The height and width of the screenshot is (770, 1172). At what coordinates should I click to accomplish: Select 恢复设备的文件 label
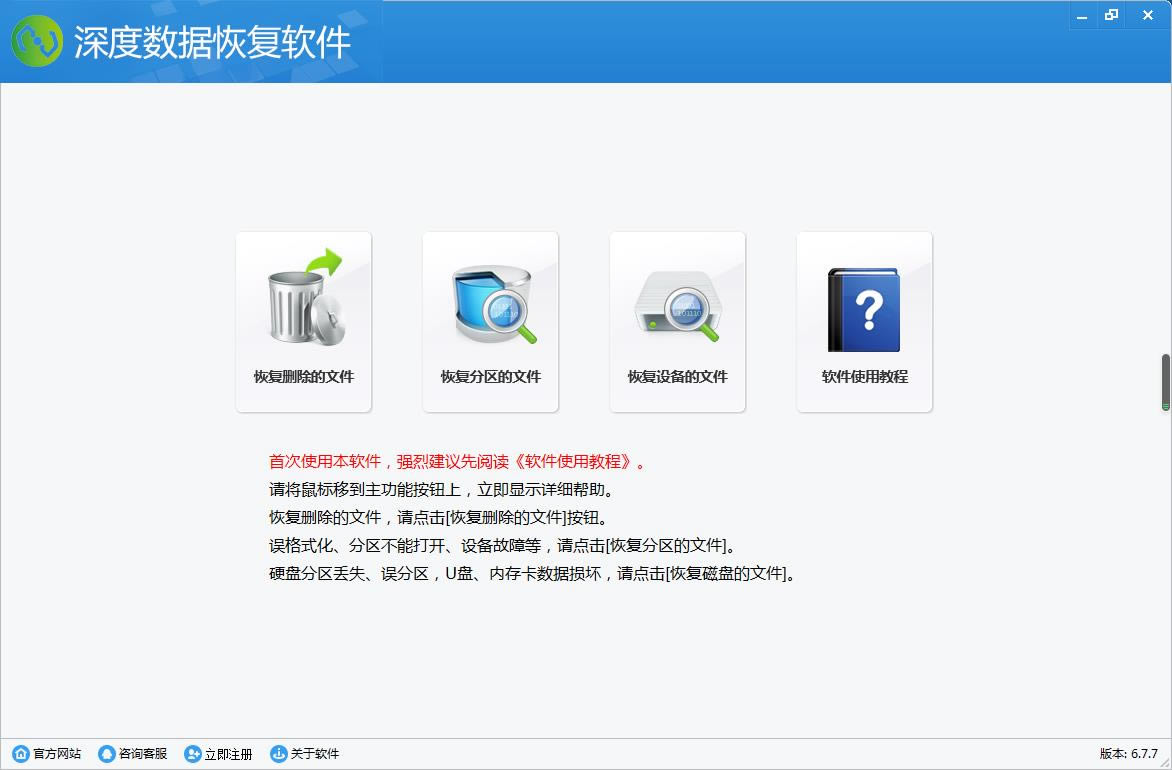677,377
